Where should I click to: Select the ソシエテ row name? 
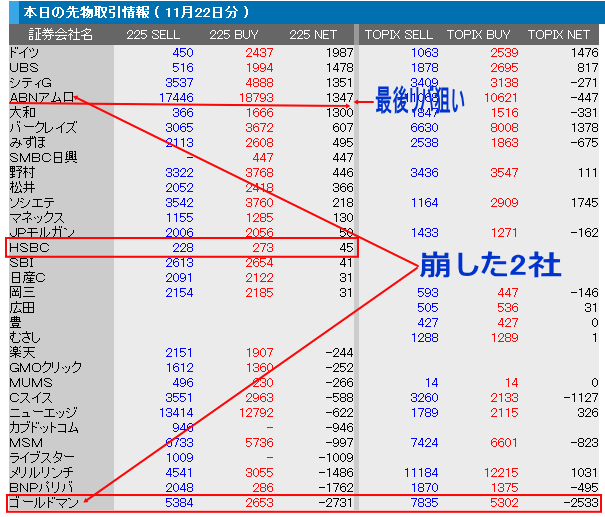pyautogui.click(x=32, y=203)
